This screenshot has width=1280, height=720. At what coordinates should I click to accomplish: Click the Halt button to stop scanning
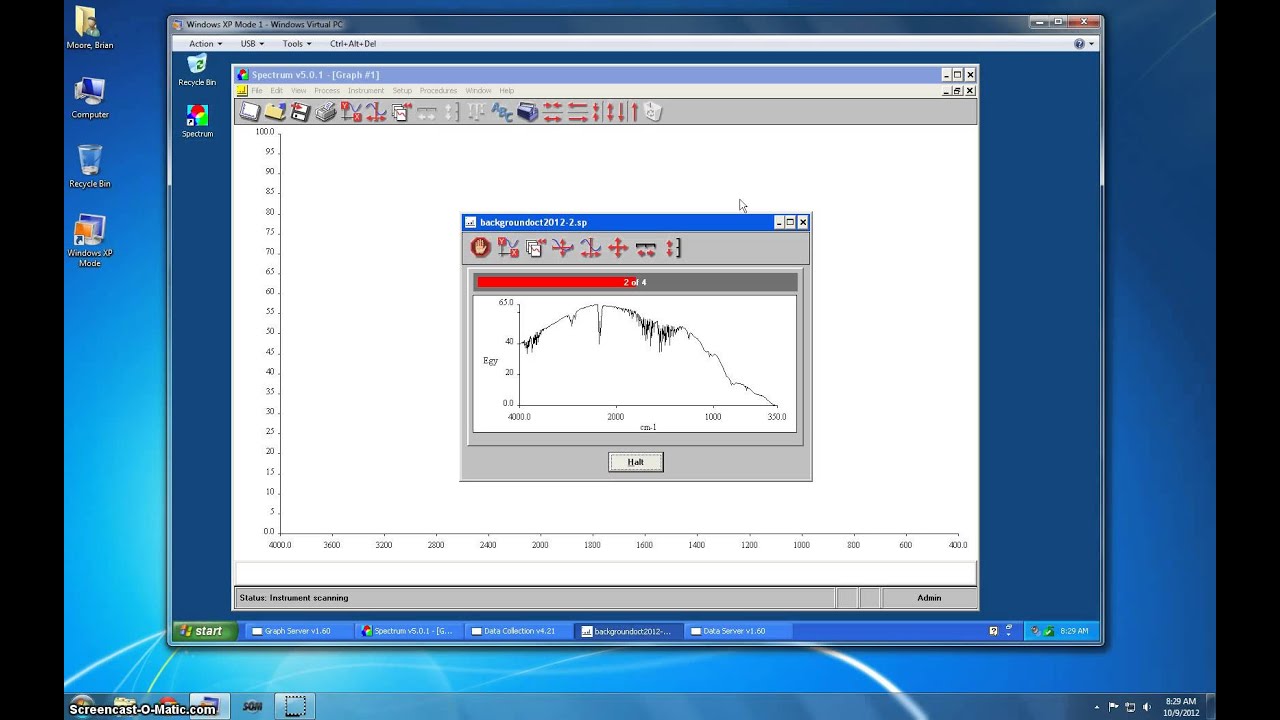[x=636, y=462]
